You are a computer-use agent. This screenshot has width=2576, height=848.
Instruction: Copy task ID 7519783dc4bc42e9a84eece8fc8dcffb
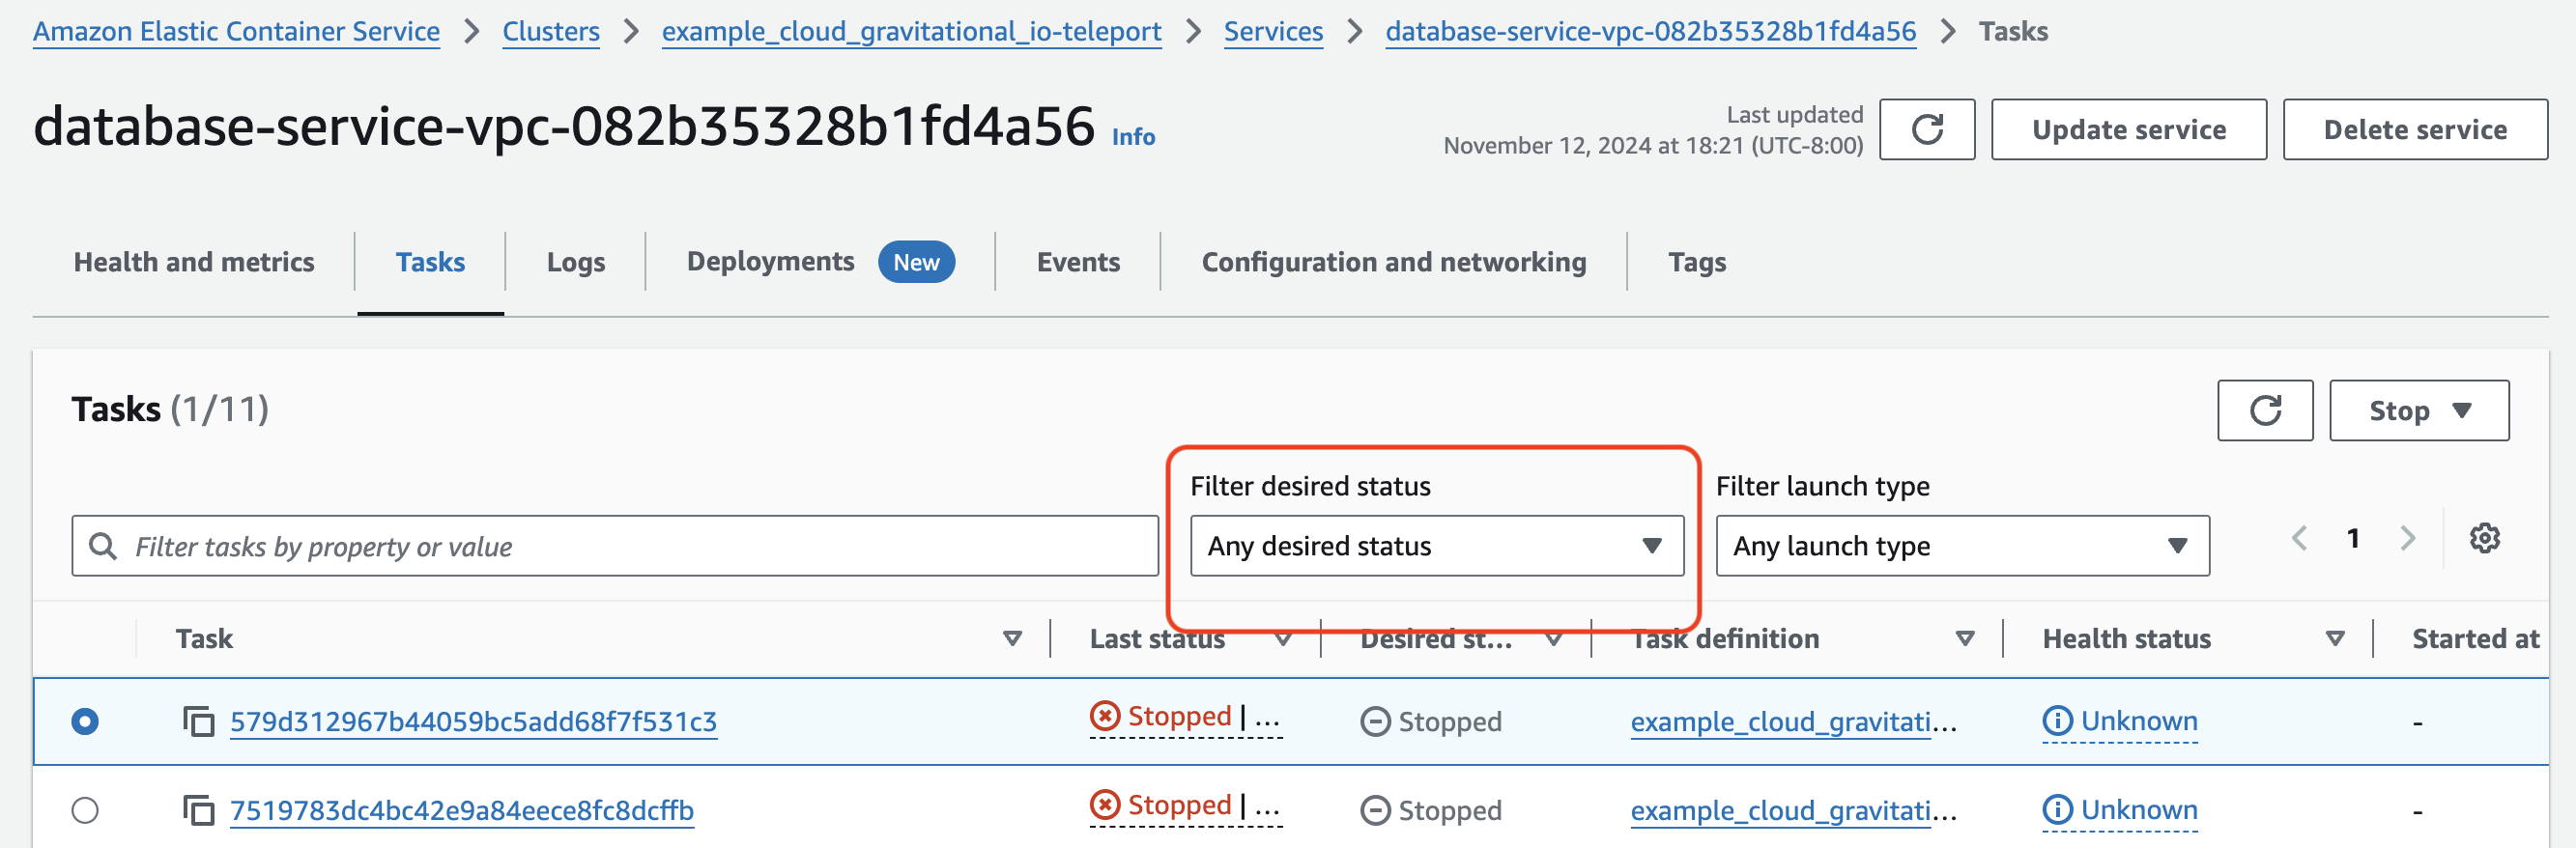pos(198,810)
